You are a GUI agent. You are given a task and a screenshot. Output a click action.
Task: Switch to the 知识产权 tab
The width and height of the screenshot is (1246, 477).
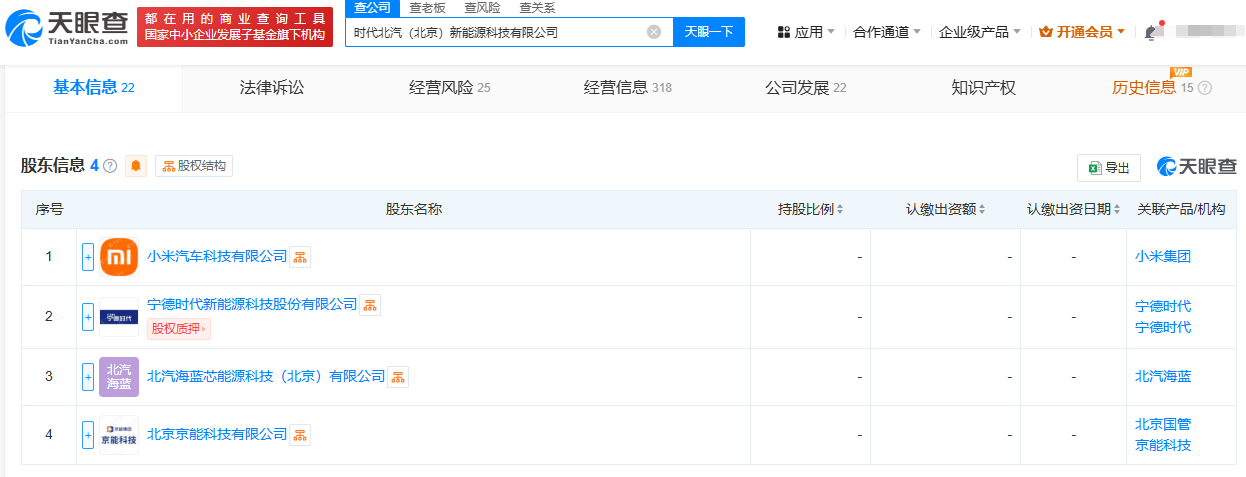984,88
